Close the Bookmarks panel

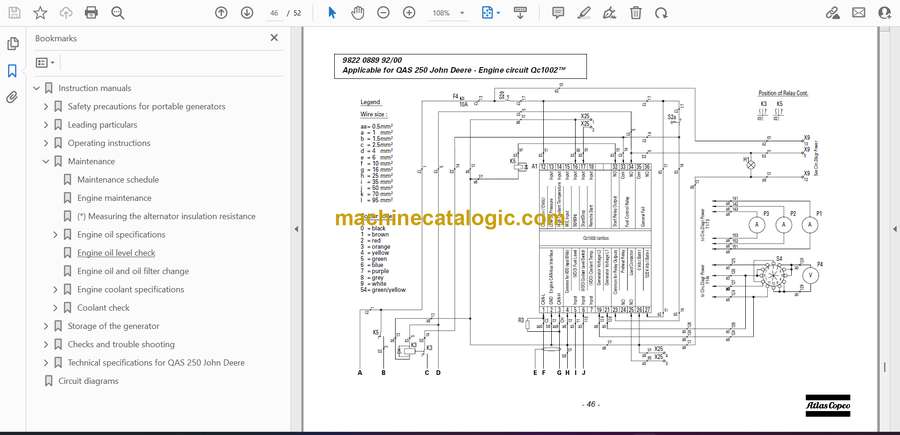click(274, 38)
